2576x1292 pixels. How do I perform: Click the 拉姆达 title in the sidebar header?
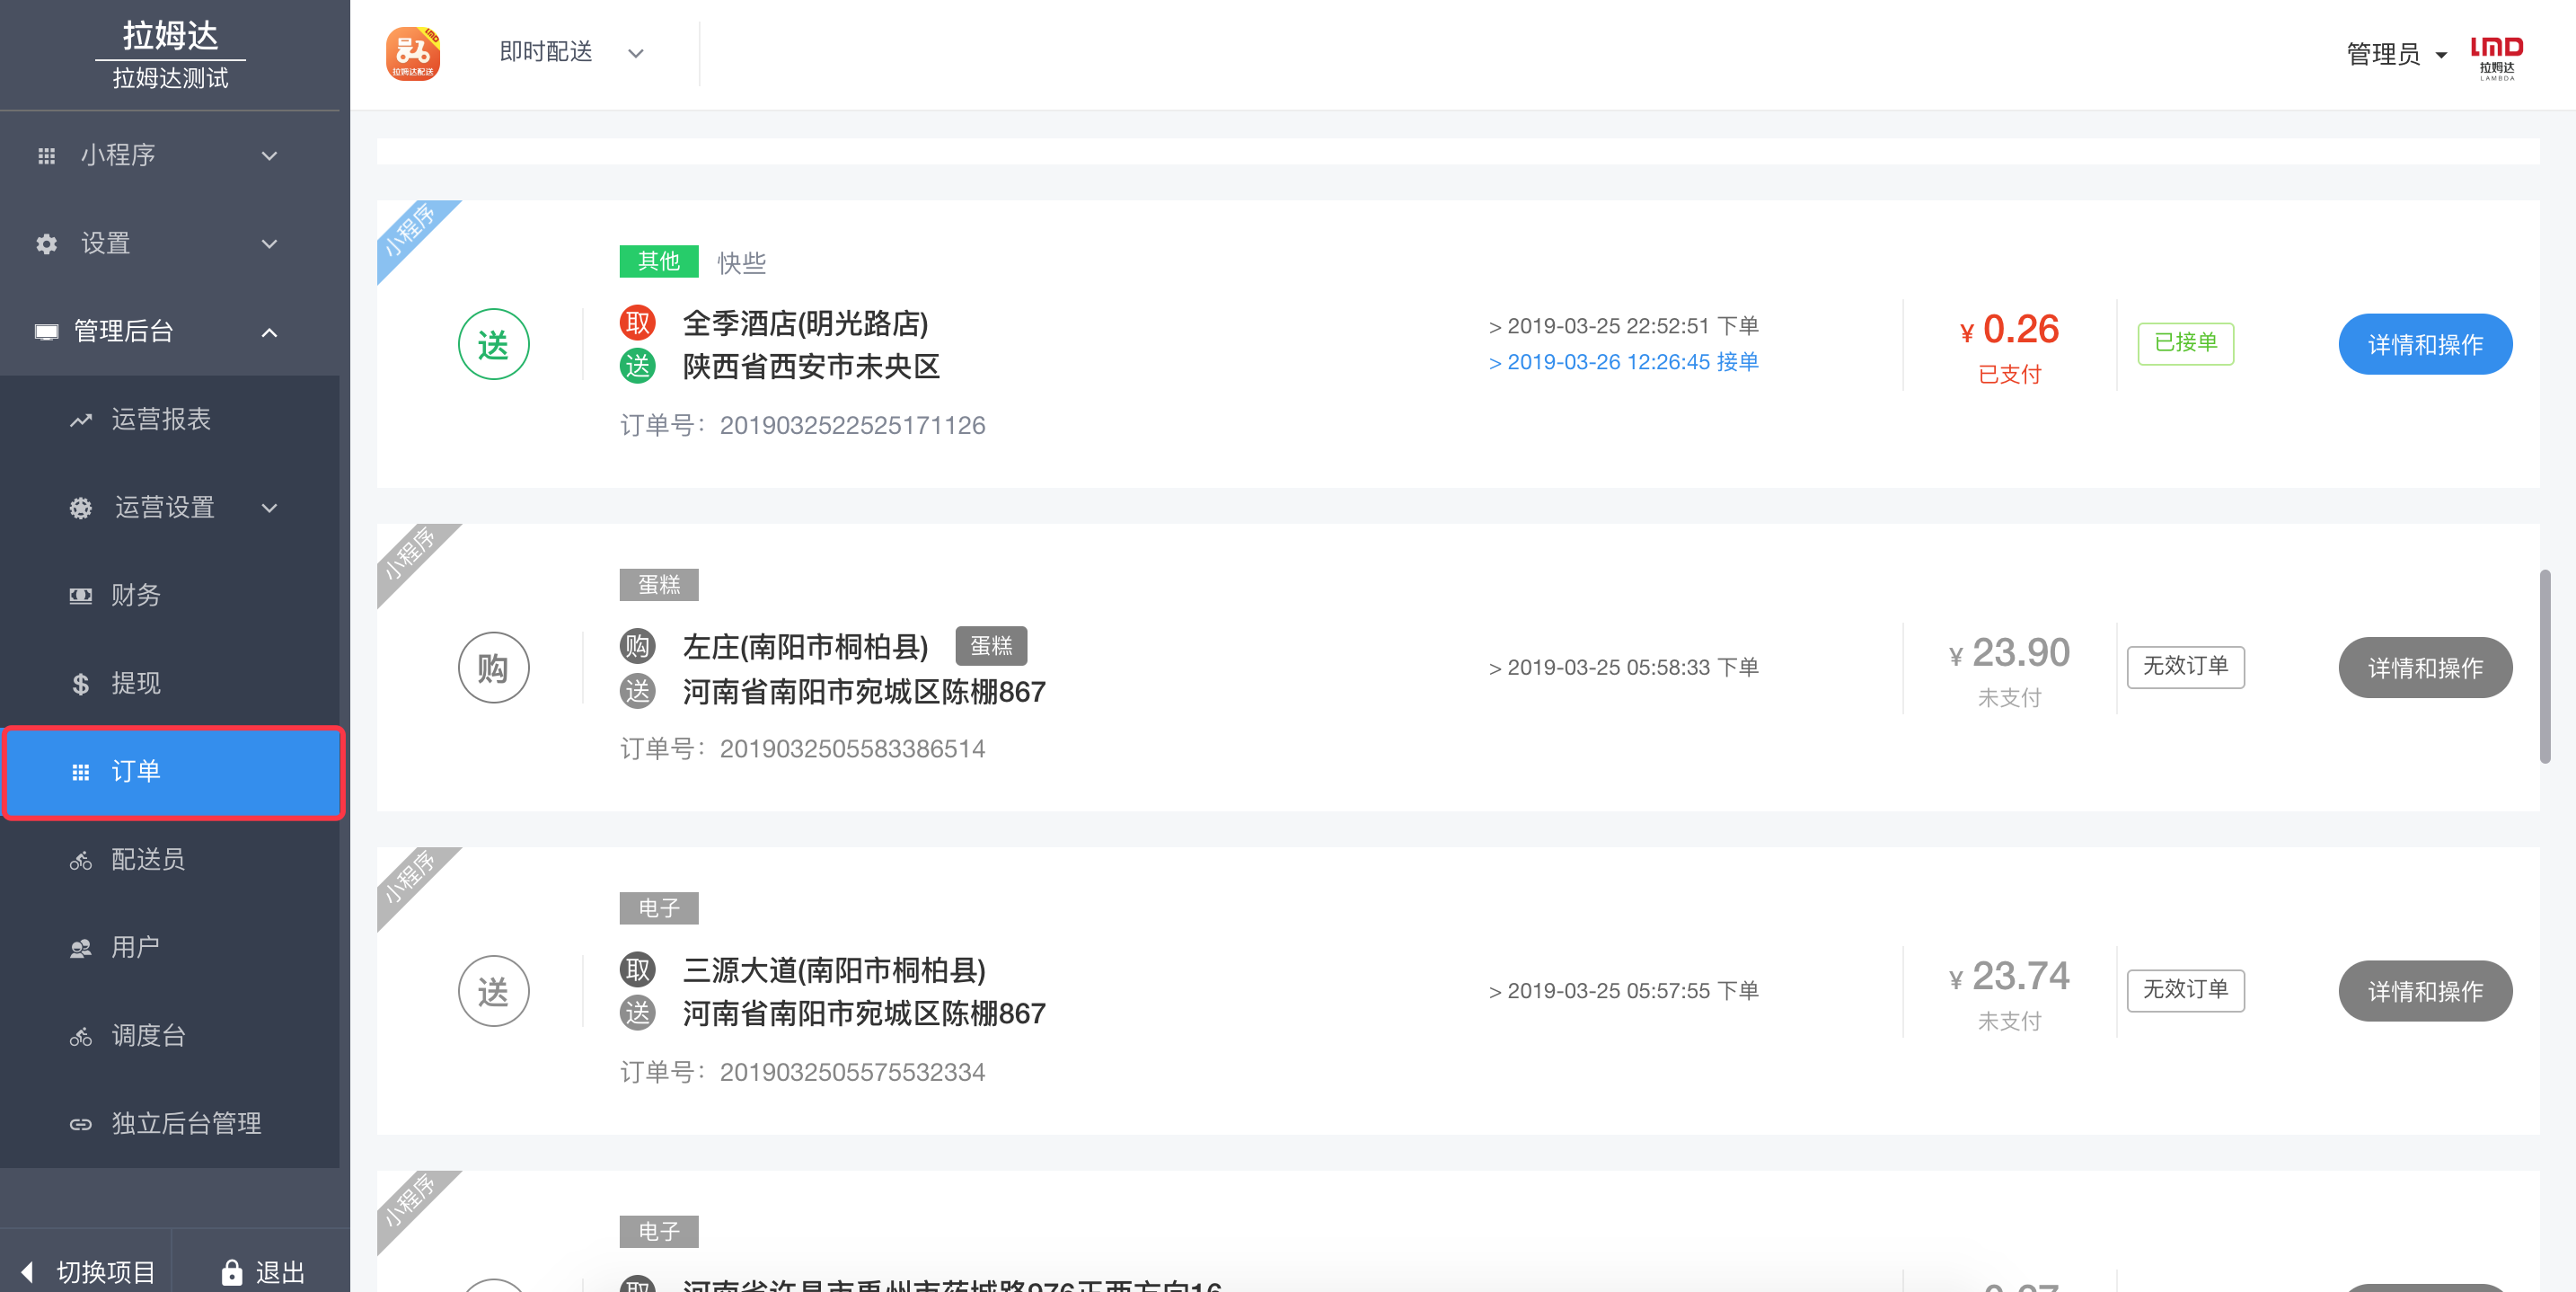coord(170,35)
